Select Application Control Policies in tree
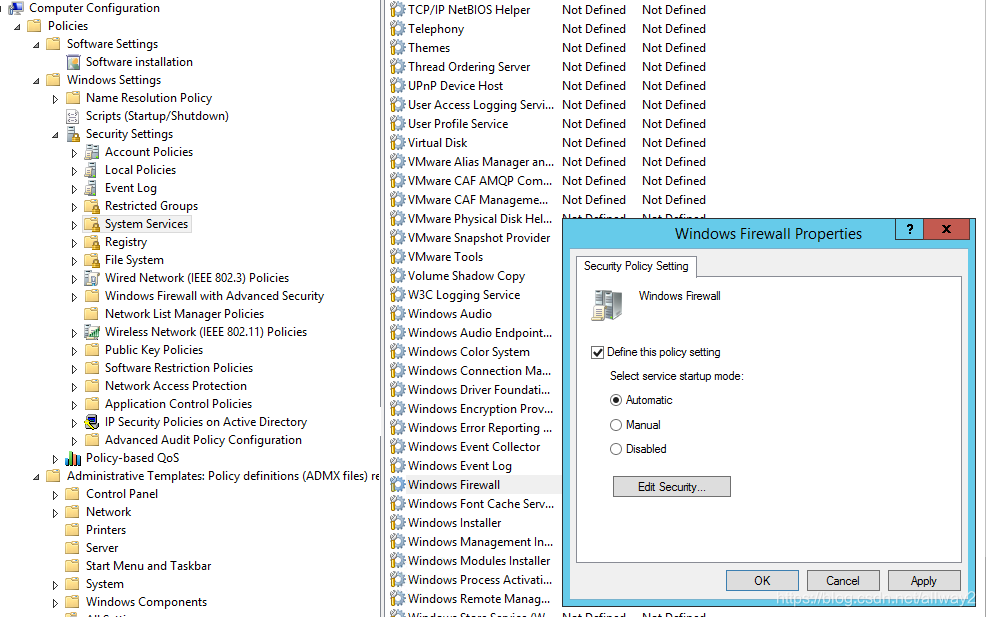 pyautogui.click(x=178, y=404)
